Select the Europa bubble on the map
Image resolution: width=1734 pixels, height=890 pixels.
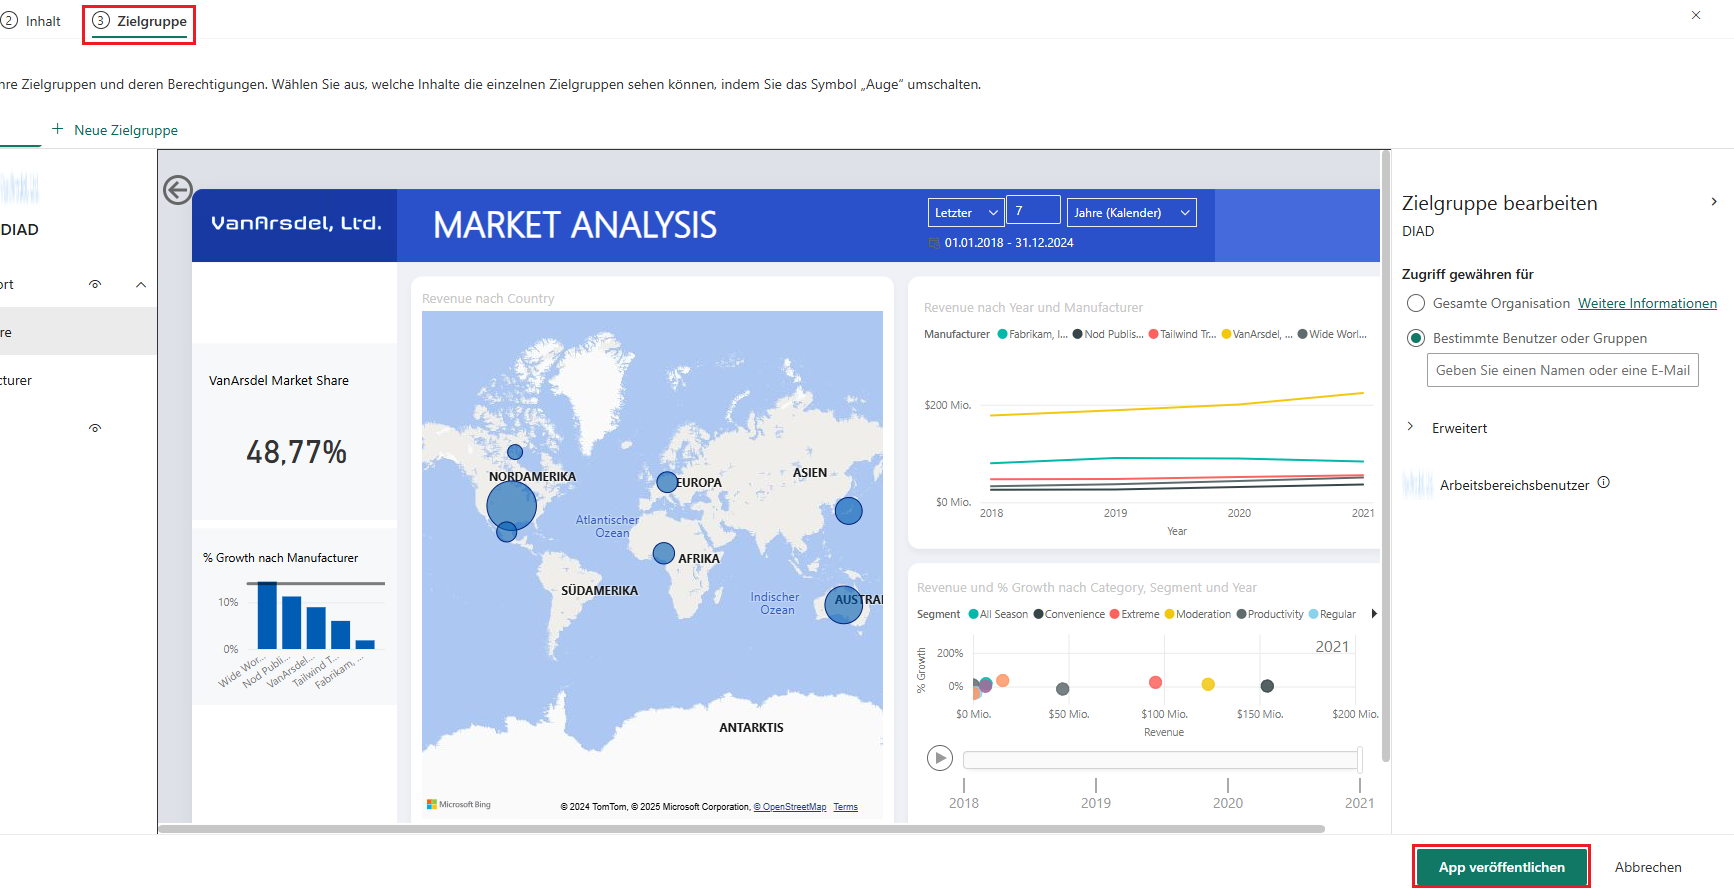[x=667, y=482]
